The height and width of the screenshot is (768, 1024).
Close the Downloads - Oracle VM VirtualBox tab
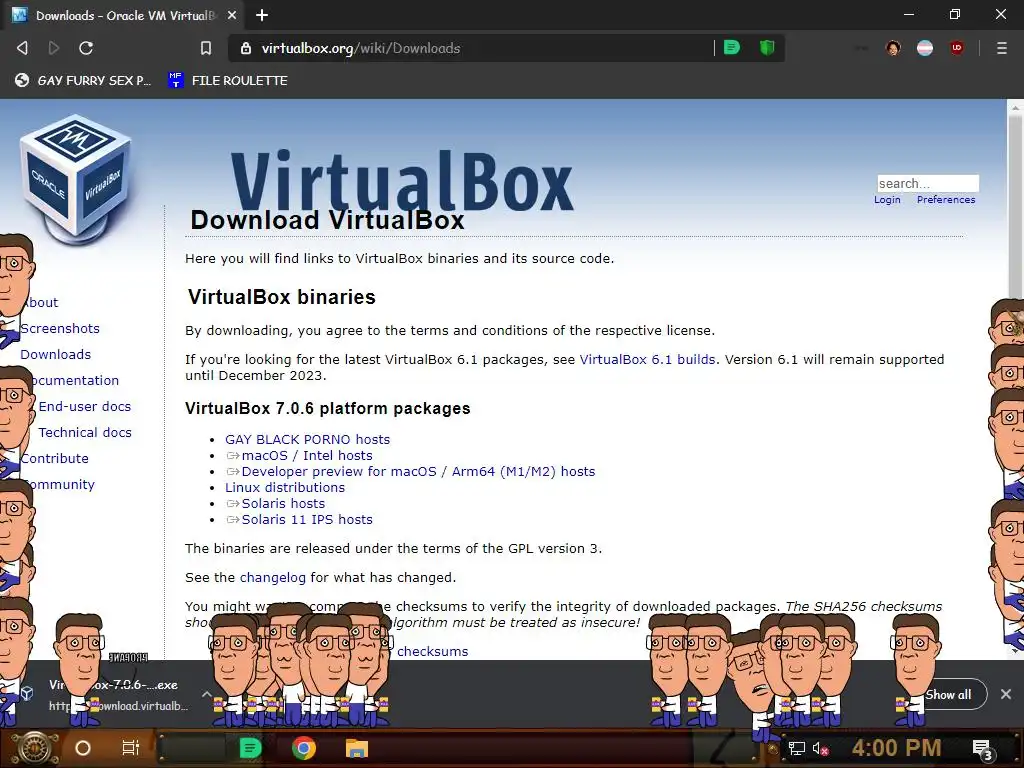point(232,15)
